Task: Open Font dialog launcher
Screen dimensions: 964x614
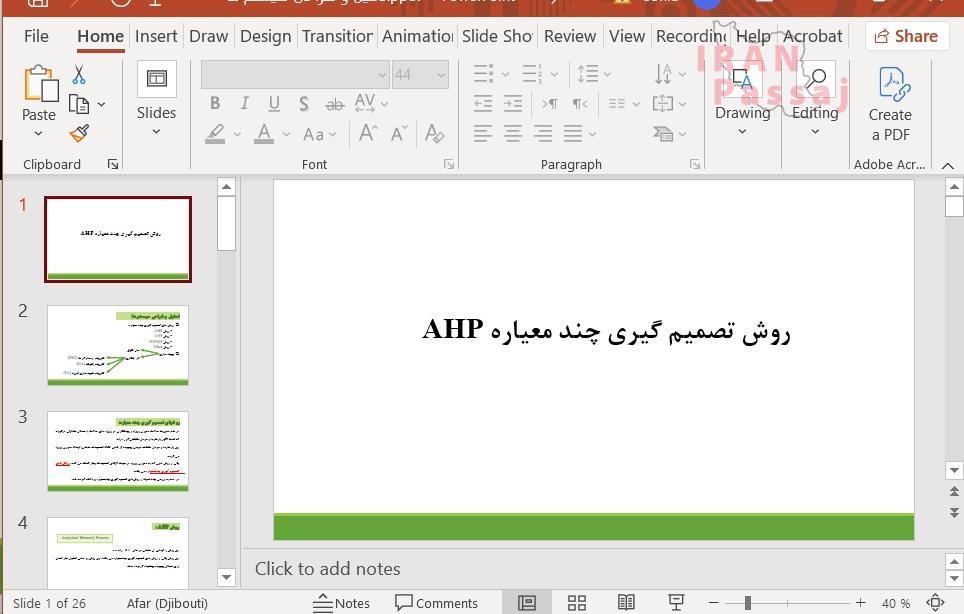Action: (449, 164)
